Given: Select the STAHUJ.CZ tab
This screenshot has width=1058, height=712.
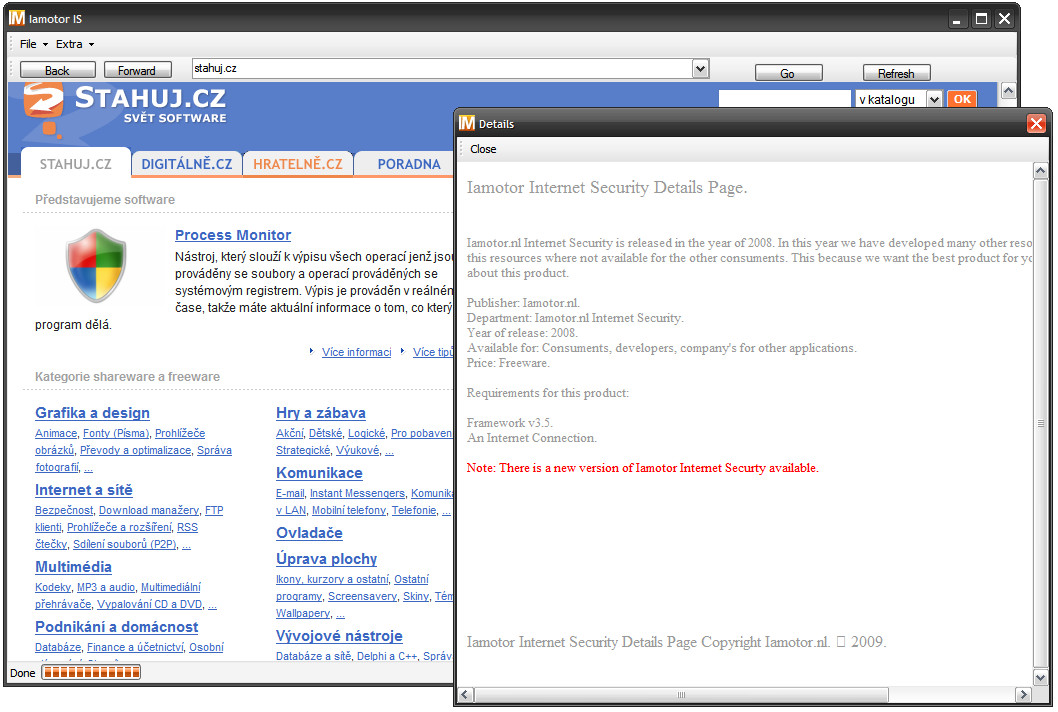Looking at the screenshot, I should click(76, 163).
